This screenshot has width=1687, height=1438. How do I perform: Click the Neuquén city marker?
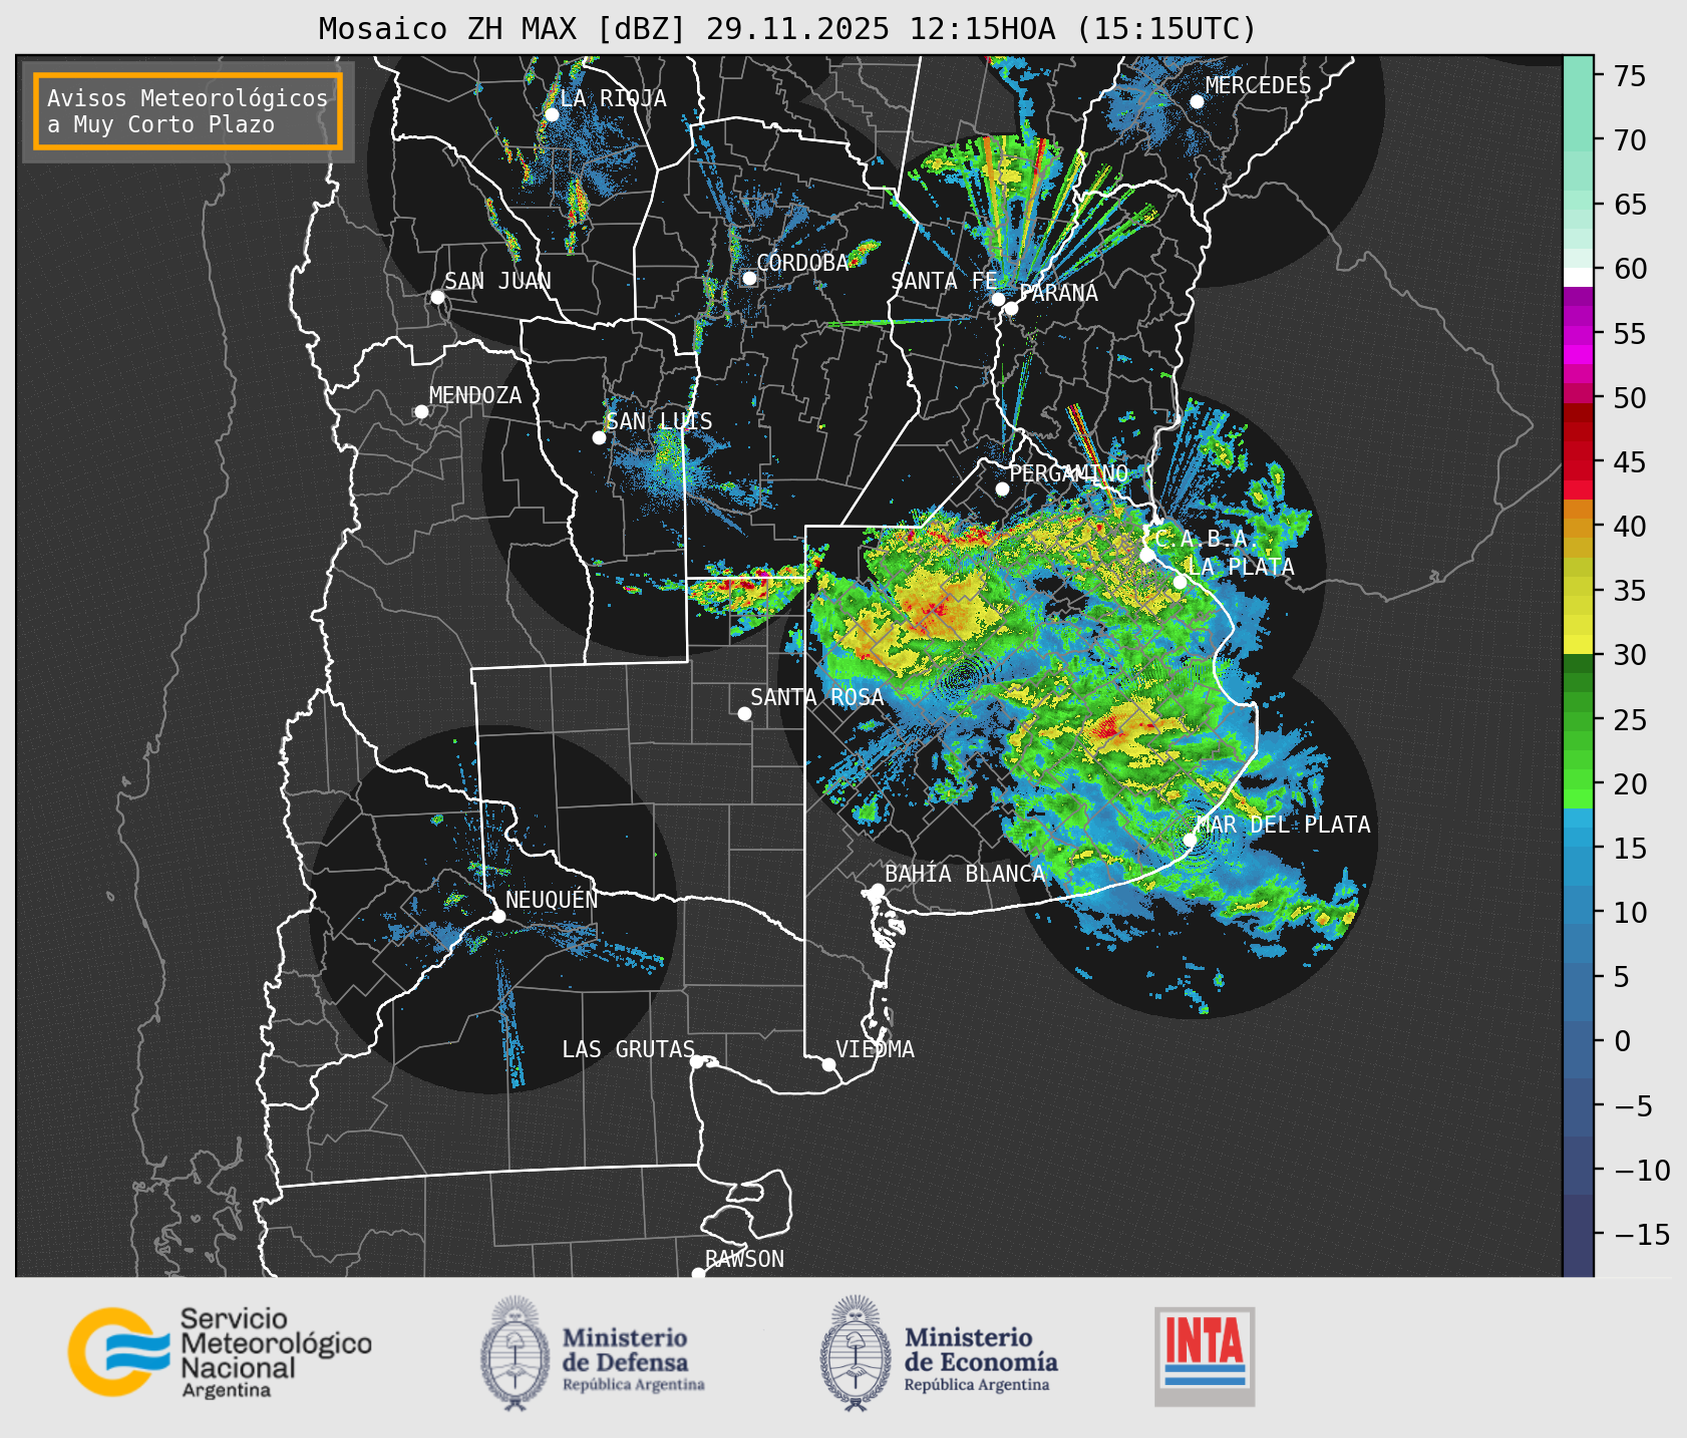click(498, 916)
